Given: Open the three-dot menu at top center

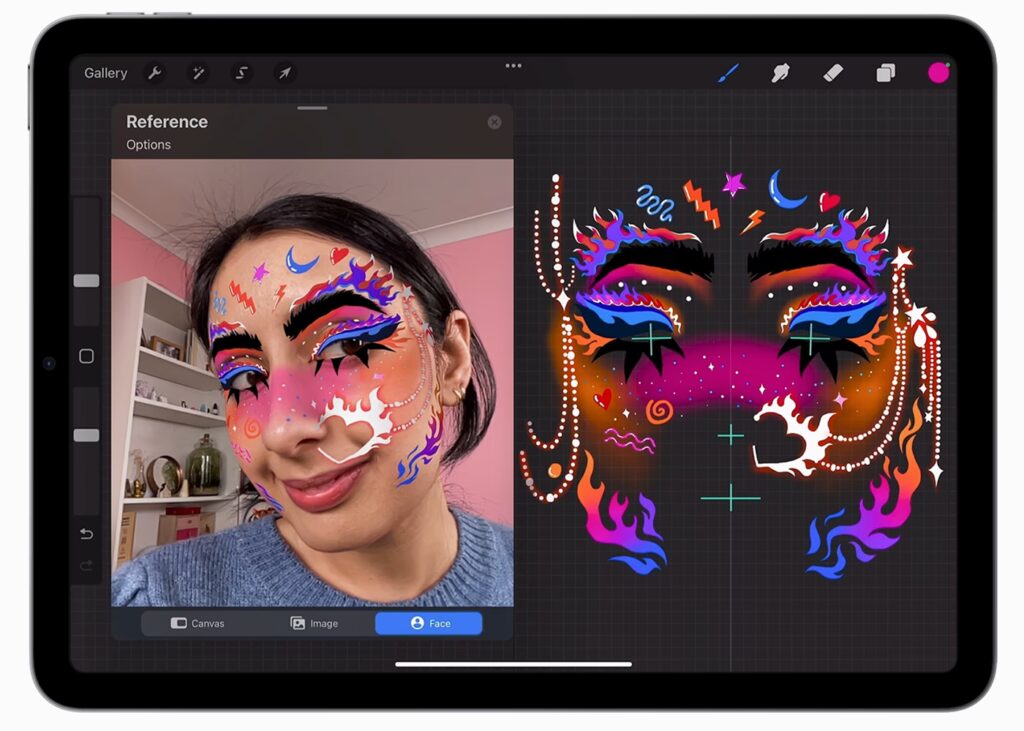Looking at the screenshot, I should coord(513,66).
